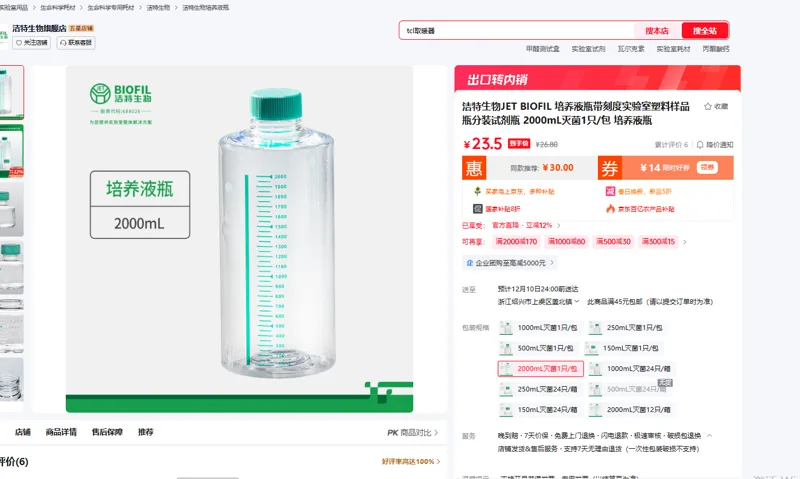This screenshot has width=800, height=479.
Task: Expand the 官方直降 立减12% arrow
Action: click(x=558, y=225)
